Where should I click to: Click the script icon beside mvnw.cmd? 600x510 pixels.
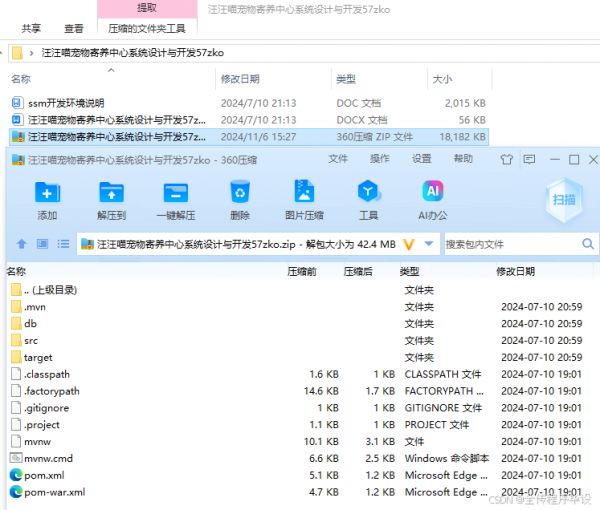point(16,458)
